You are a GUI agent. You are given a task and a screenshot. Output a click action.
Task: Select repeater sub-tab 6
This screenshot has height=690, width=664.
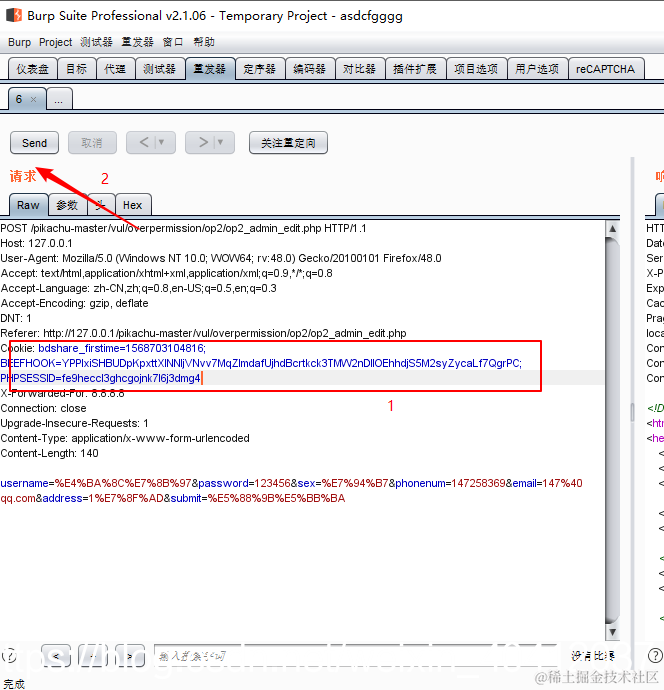(x=19, y=99)
